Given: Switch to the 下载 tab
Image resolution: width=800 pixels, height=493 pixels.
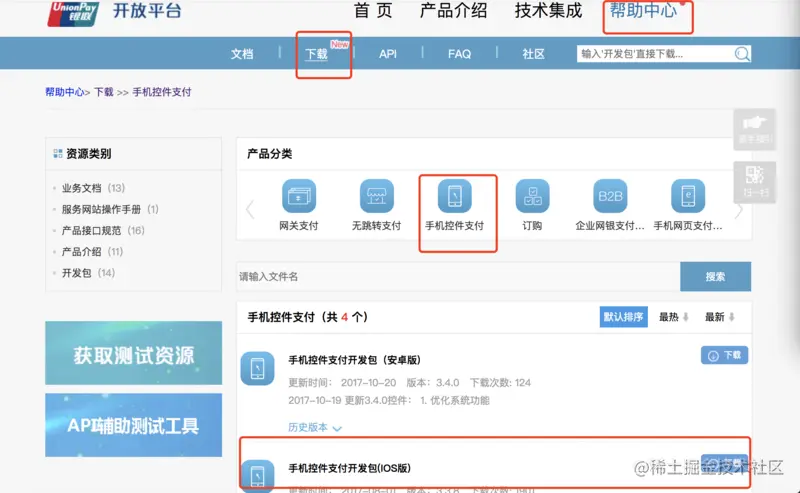Looking at the screenshot, I should (316, 54).
